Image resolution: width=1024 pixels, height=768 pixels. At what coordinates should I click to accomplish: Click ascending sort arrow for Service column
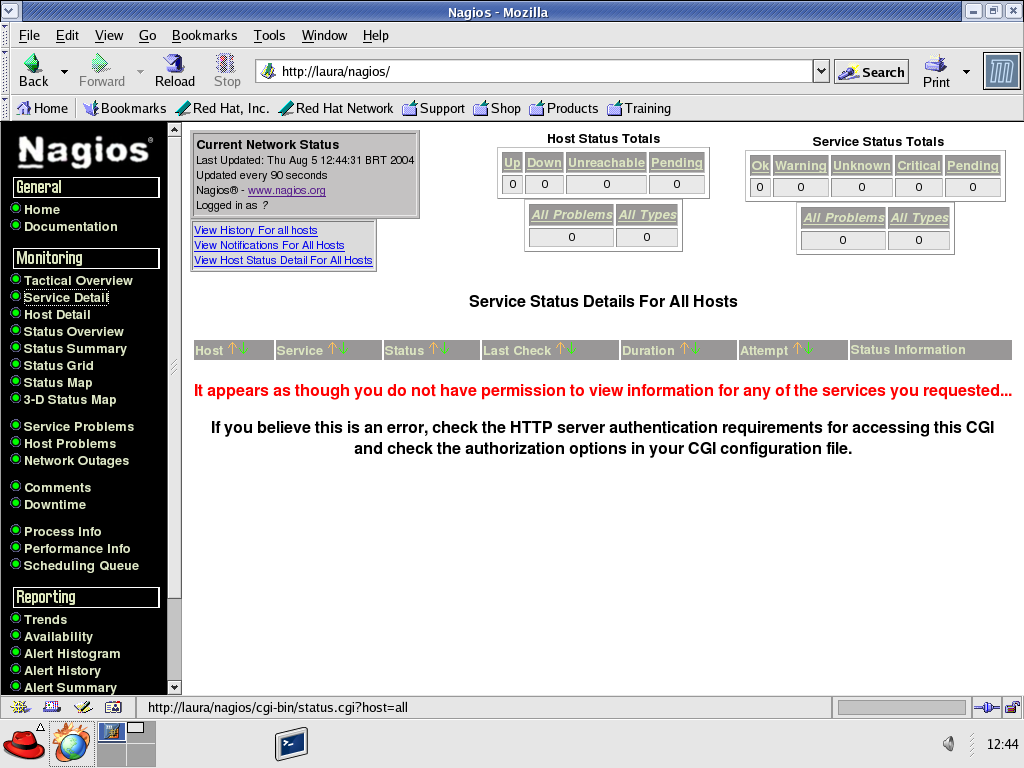332,349
